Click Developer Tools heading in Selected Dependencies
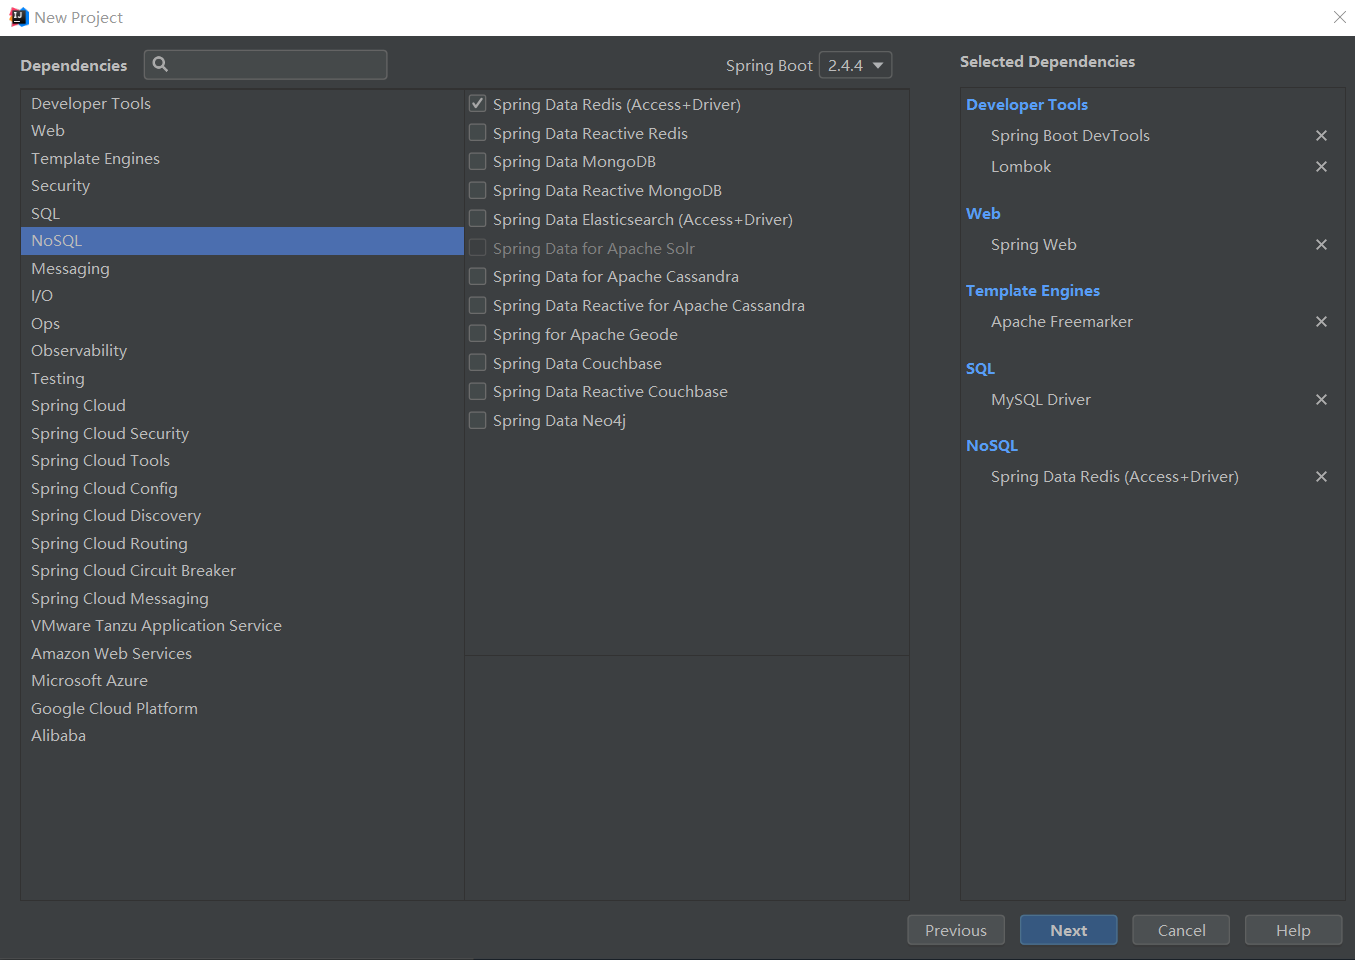 [1027, 105]
